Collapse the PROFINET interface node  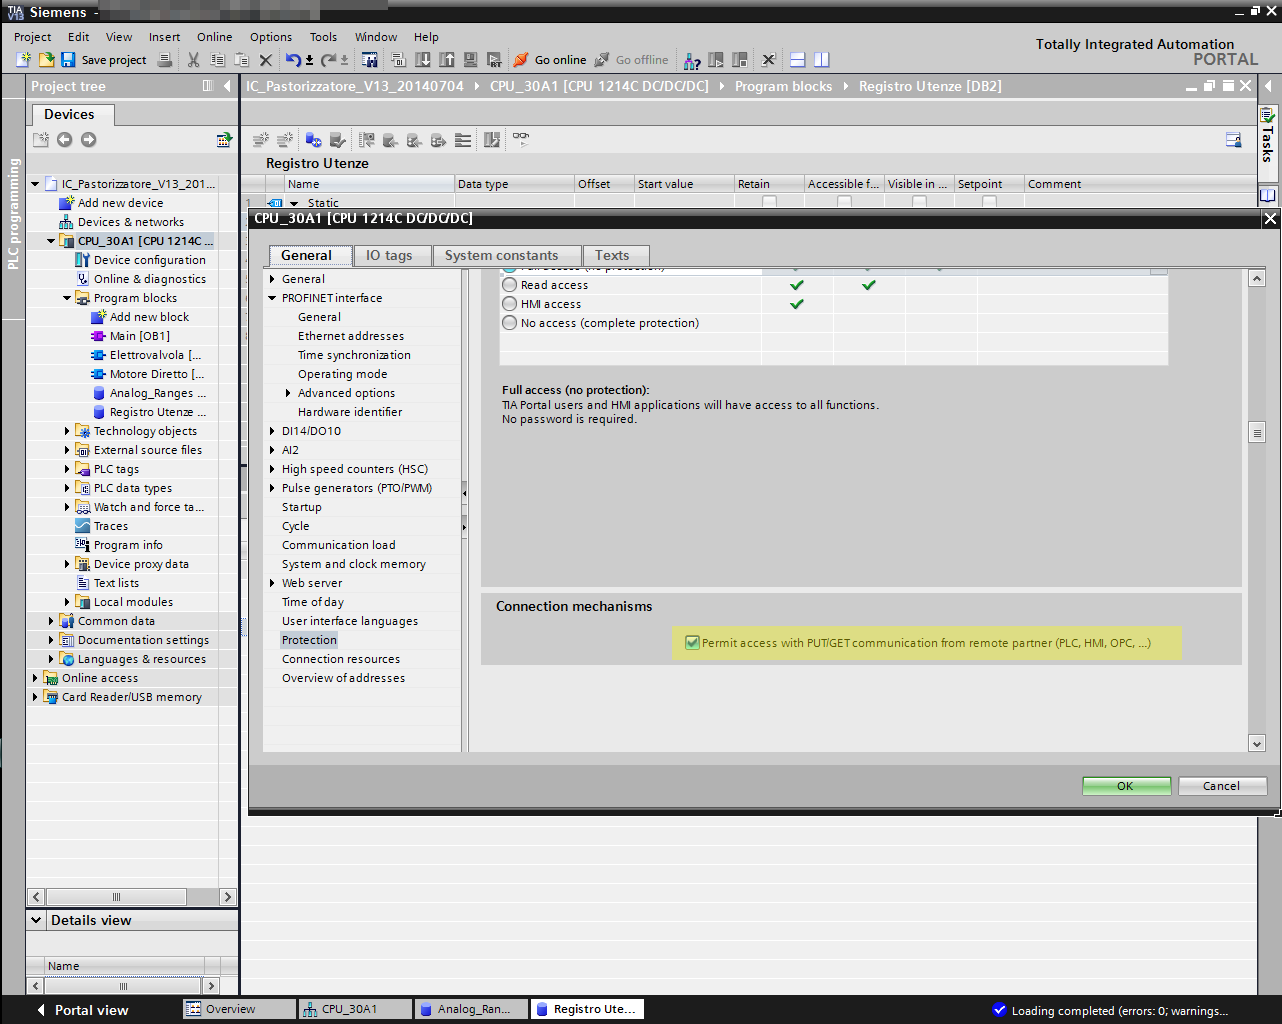pos(272,298)
